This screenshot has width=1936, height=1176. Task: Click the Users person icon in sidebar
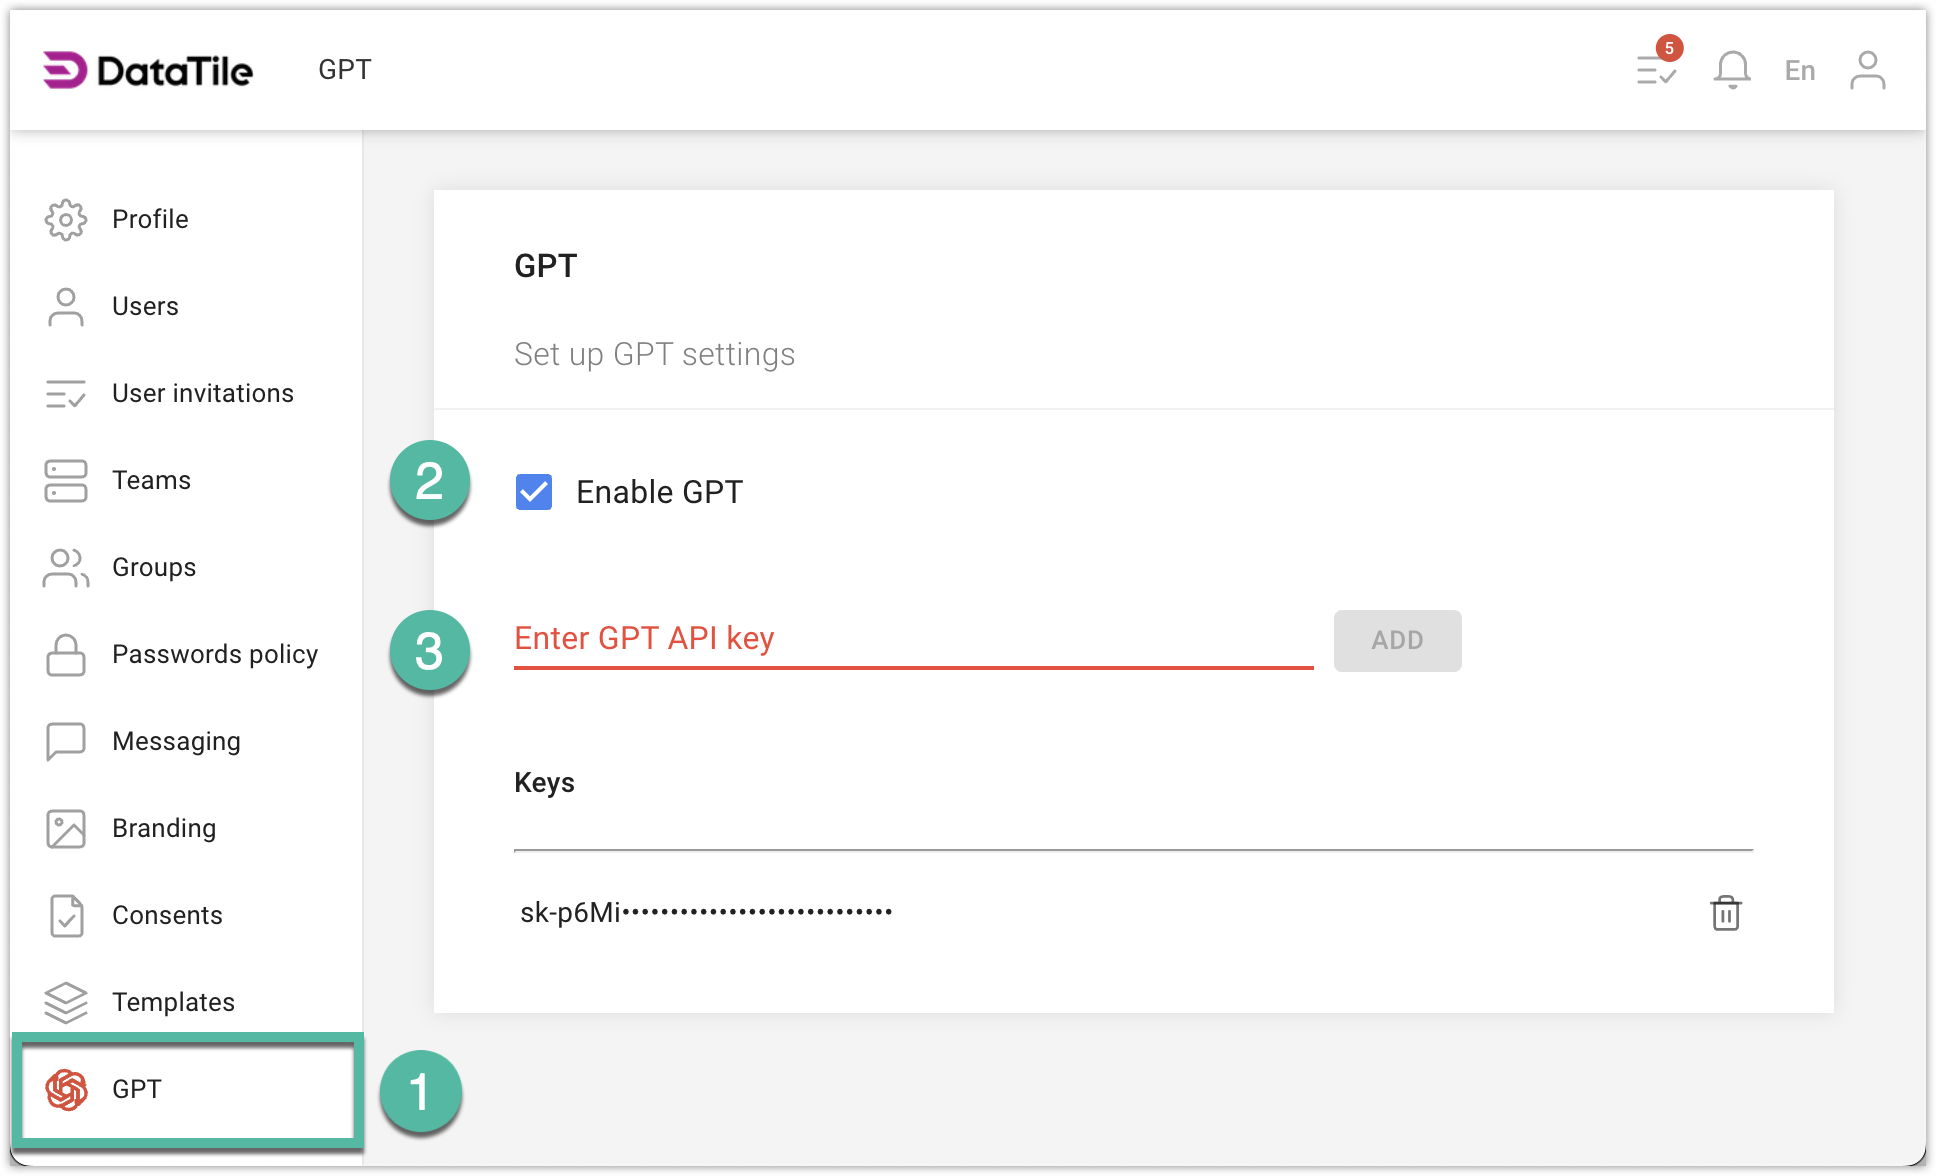click(x=65, y=306)
